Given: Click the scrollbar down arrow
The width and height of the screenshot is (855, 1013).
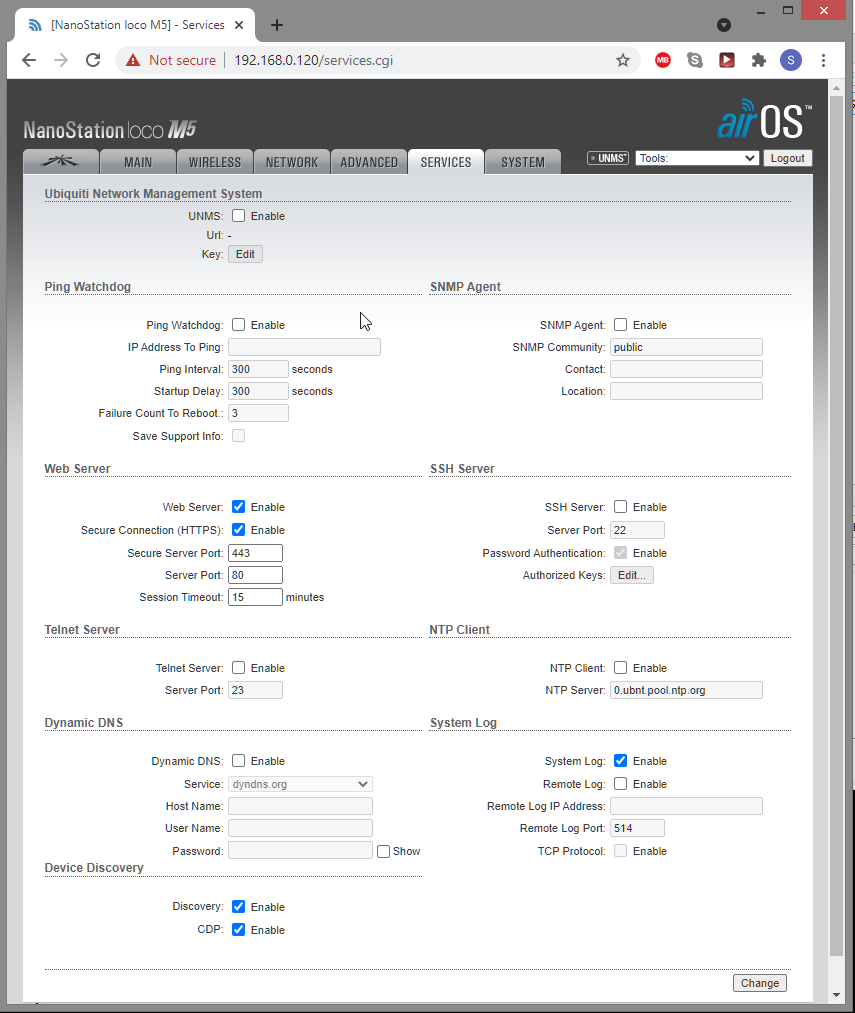Looking at the screenshot, I should click(836, 995).
